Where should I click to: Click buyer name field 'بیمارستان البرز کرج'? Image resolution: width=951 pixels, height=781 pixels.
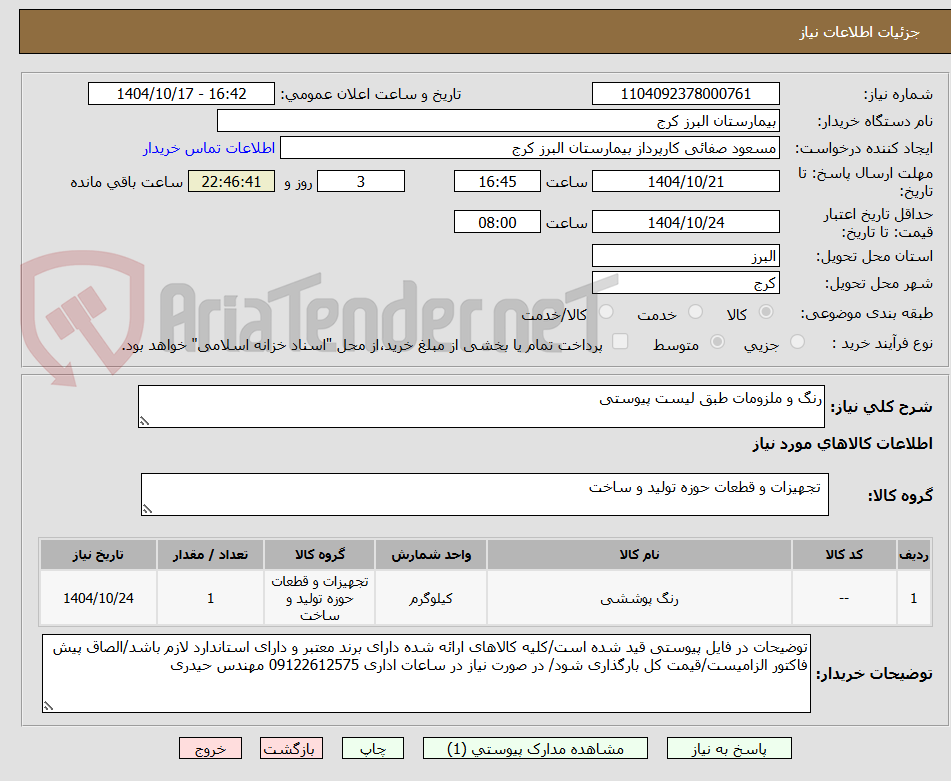tap(498, 121)
